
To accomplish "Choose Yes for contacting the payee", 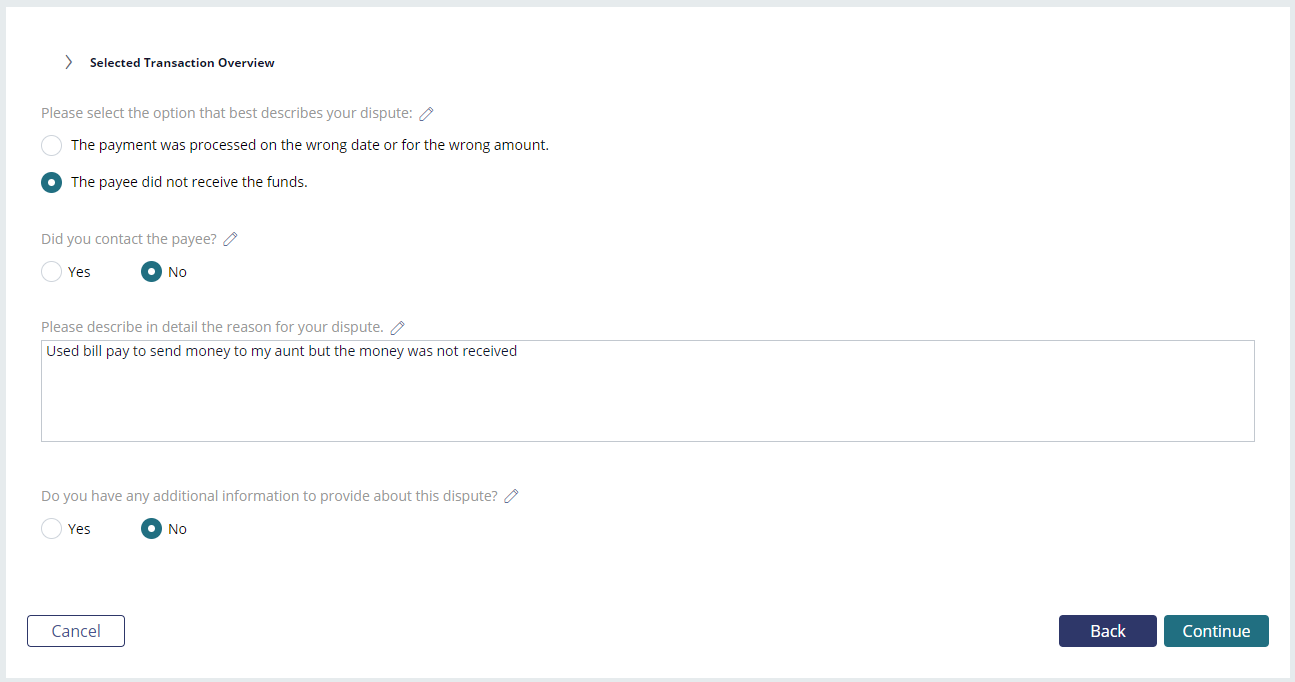I will pos(51,272).
